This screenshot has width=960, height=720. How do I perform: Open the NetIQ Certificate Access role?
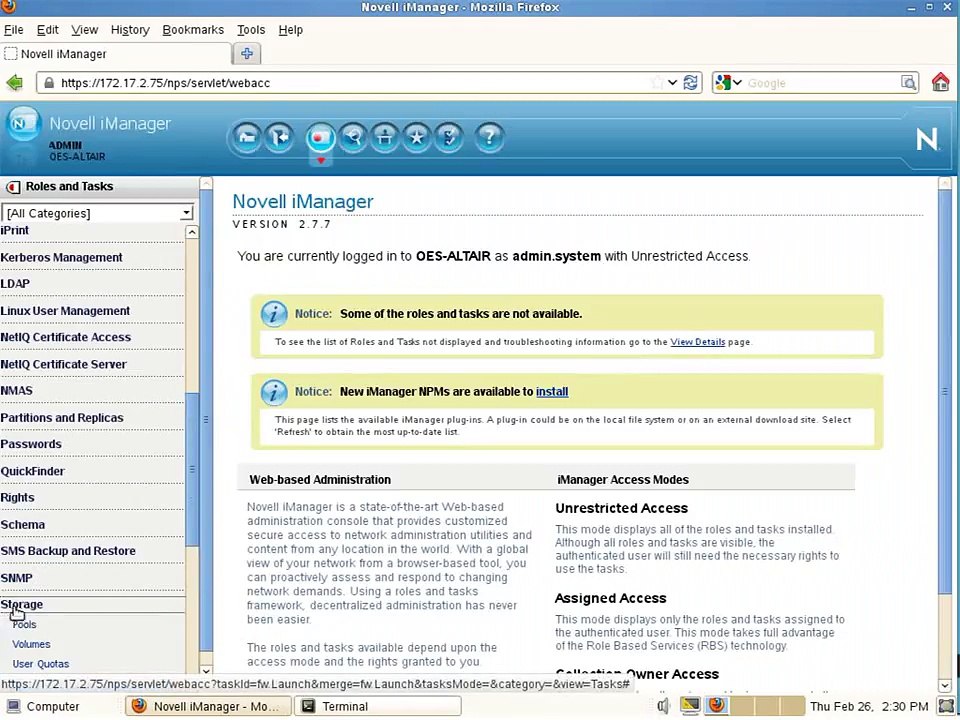click(x=66, y=337)
